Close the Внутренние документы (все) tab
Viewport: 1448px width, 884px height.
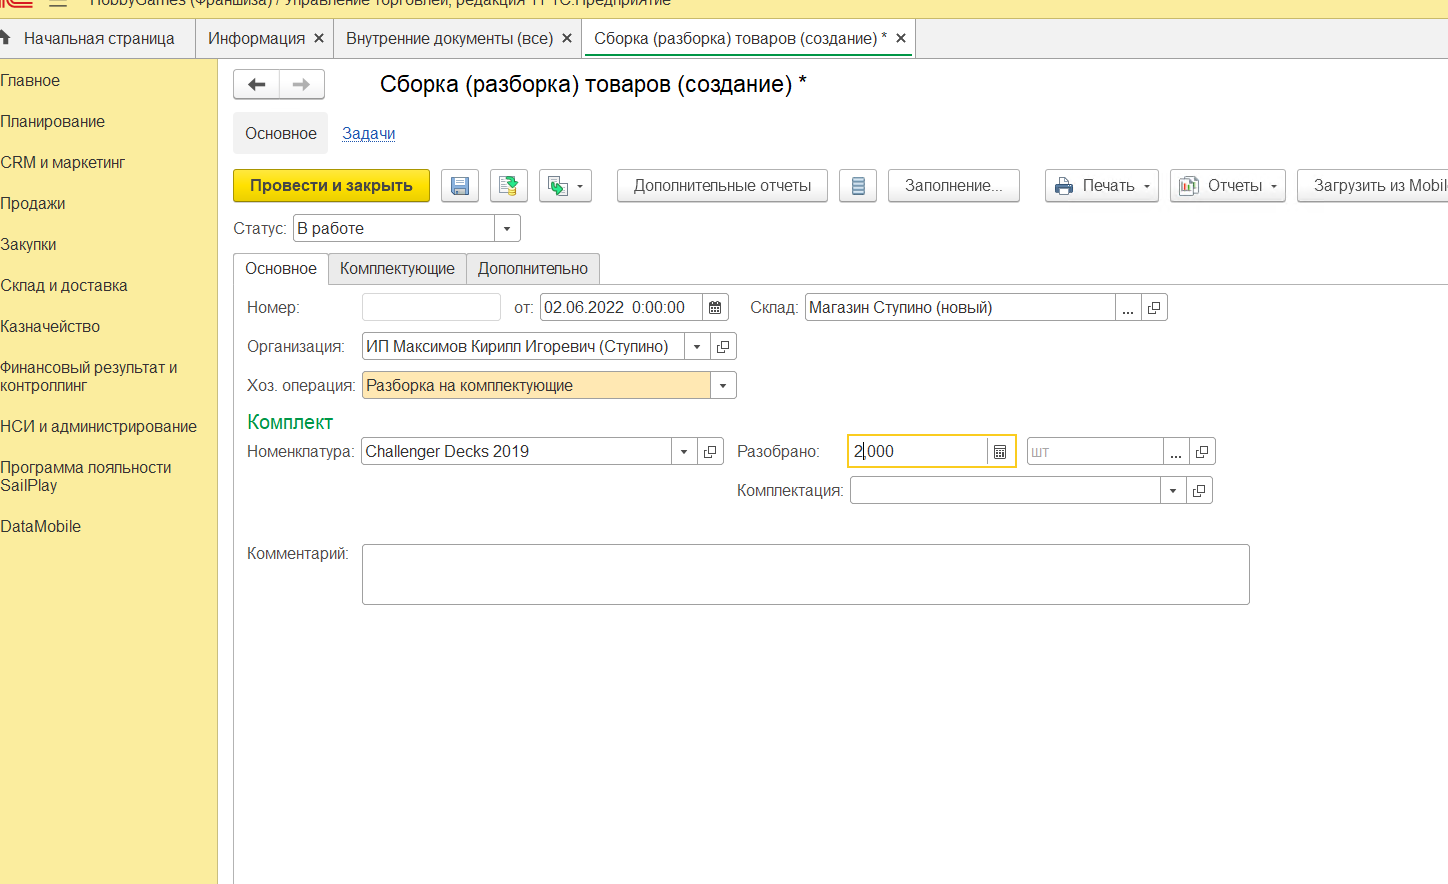click(x=567, y=38)
